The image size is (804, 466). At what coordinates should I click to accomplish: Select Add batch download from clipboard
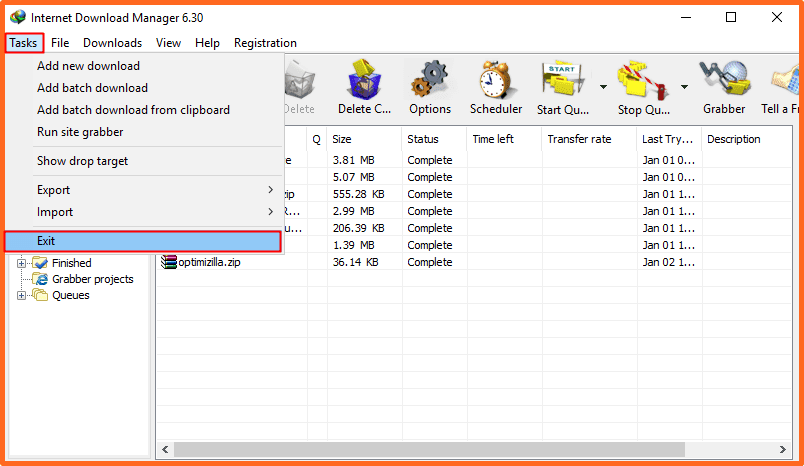point(133,110)
